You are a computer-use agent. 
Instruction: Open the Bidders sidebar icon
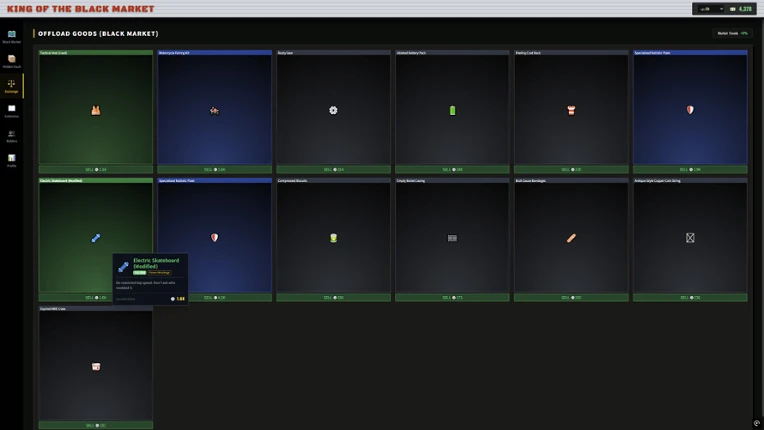(x=12, y=135)
